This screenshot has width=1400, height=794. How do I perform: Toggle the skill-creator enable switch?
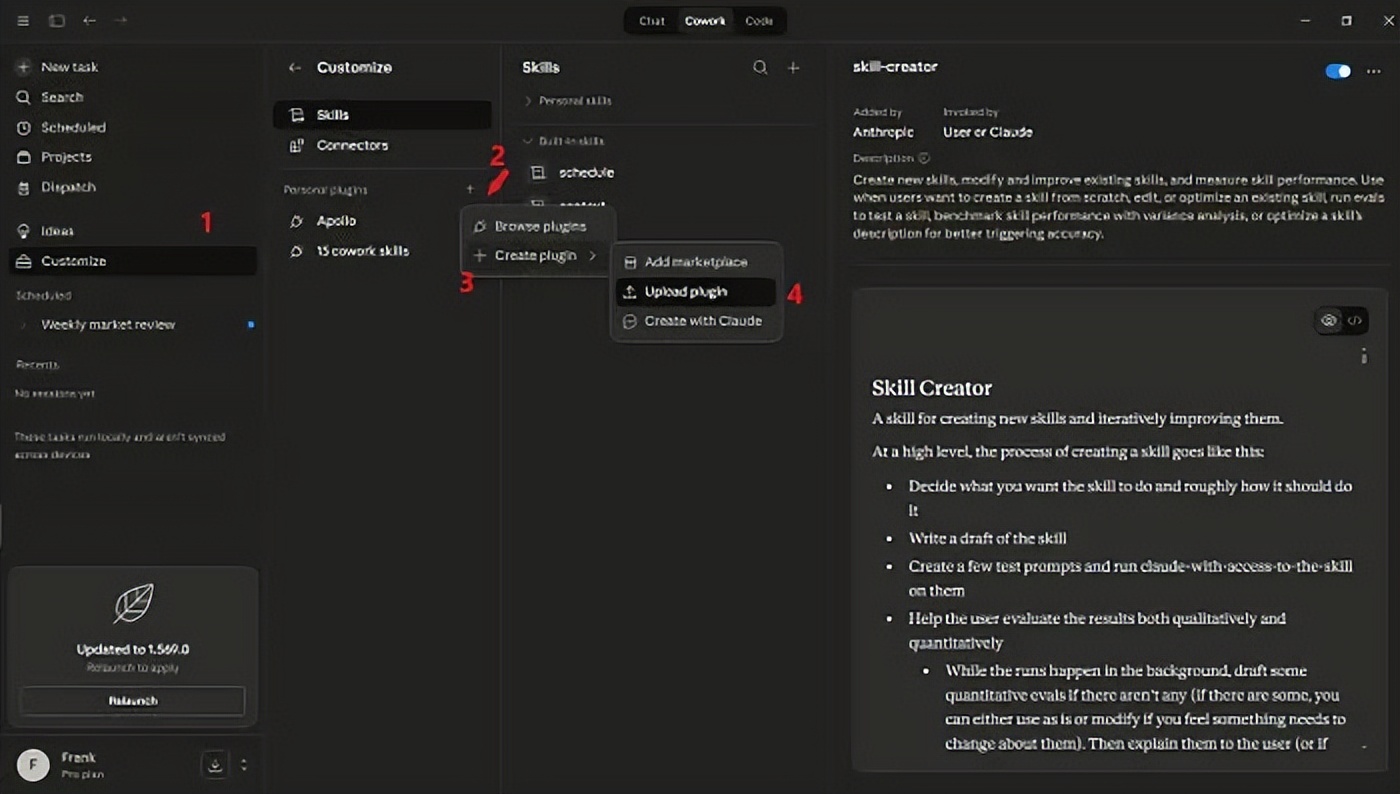1337,71
